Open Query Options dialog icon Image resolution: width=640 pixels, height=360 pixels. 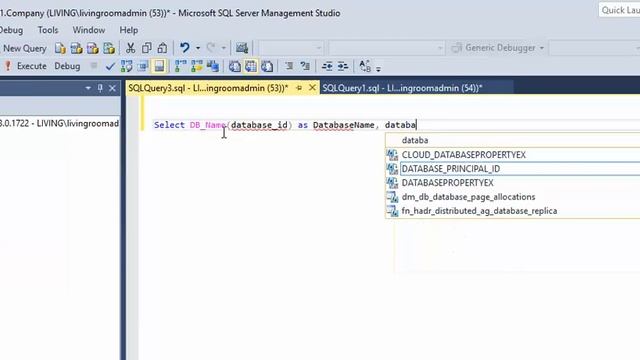coord(143,66)
